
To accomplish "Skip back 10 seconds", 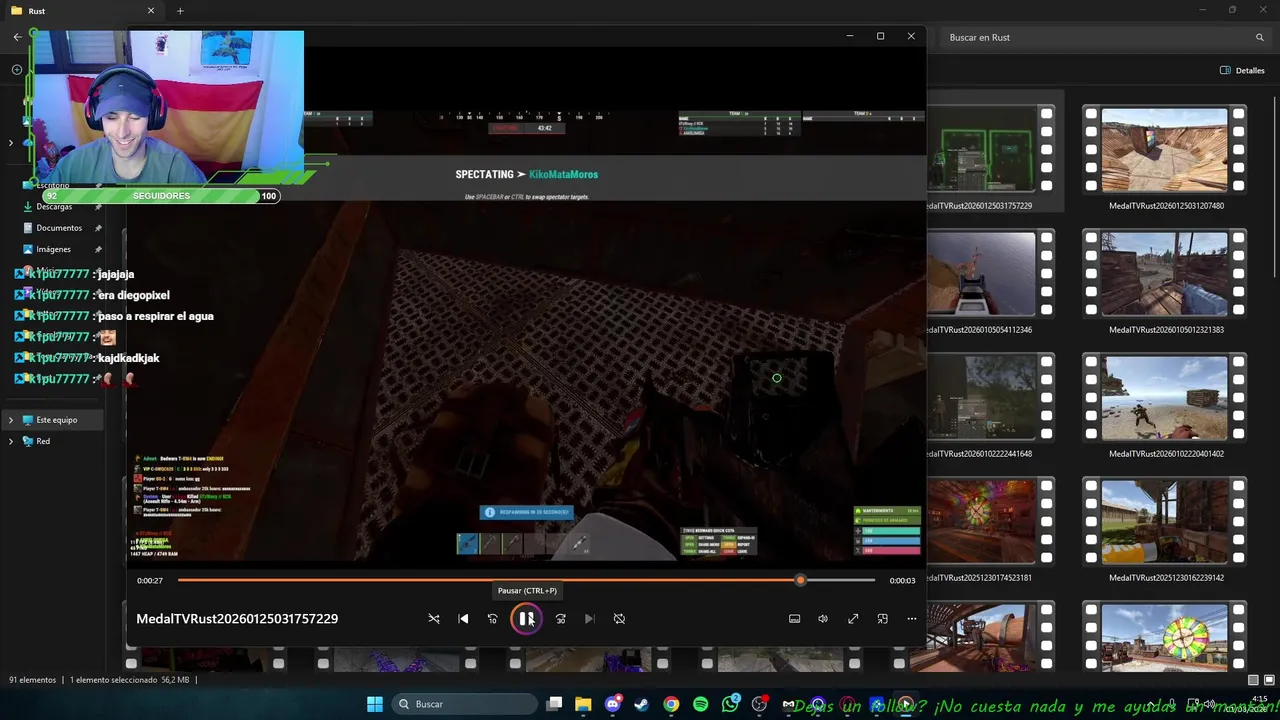I will pyautogui.click(x=492, y=619).
